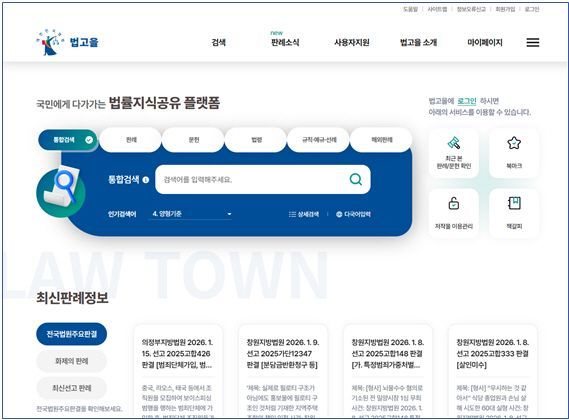Open the 검색 main menu

pos(218,42)
